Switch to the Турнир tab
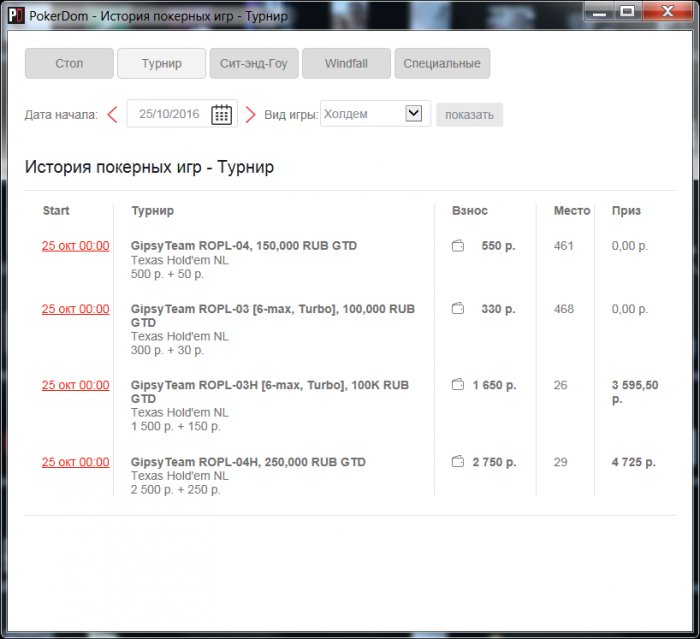 [162, 63]
